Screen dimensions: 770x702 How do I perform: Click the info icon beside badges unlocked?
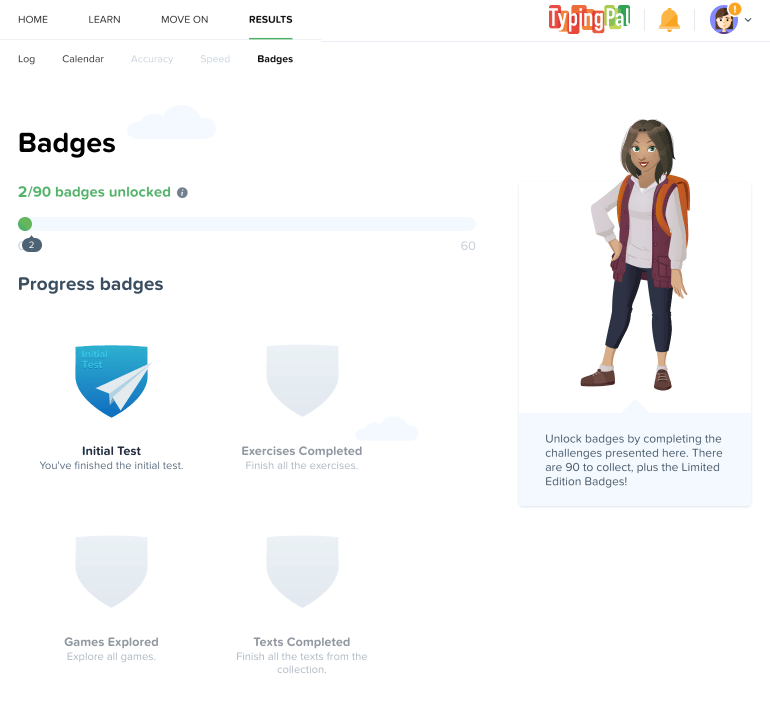pos(182,192)
